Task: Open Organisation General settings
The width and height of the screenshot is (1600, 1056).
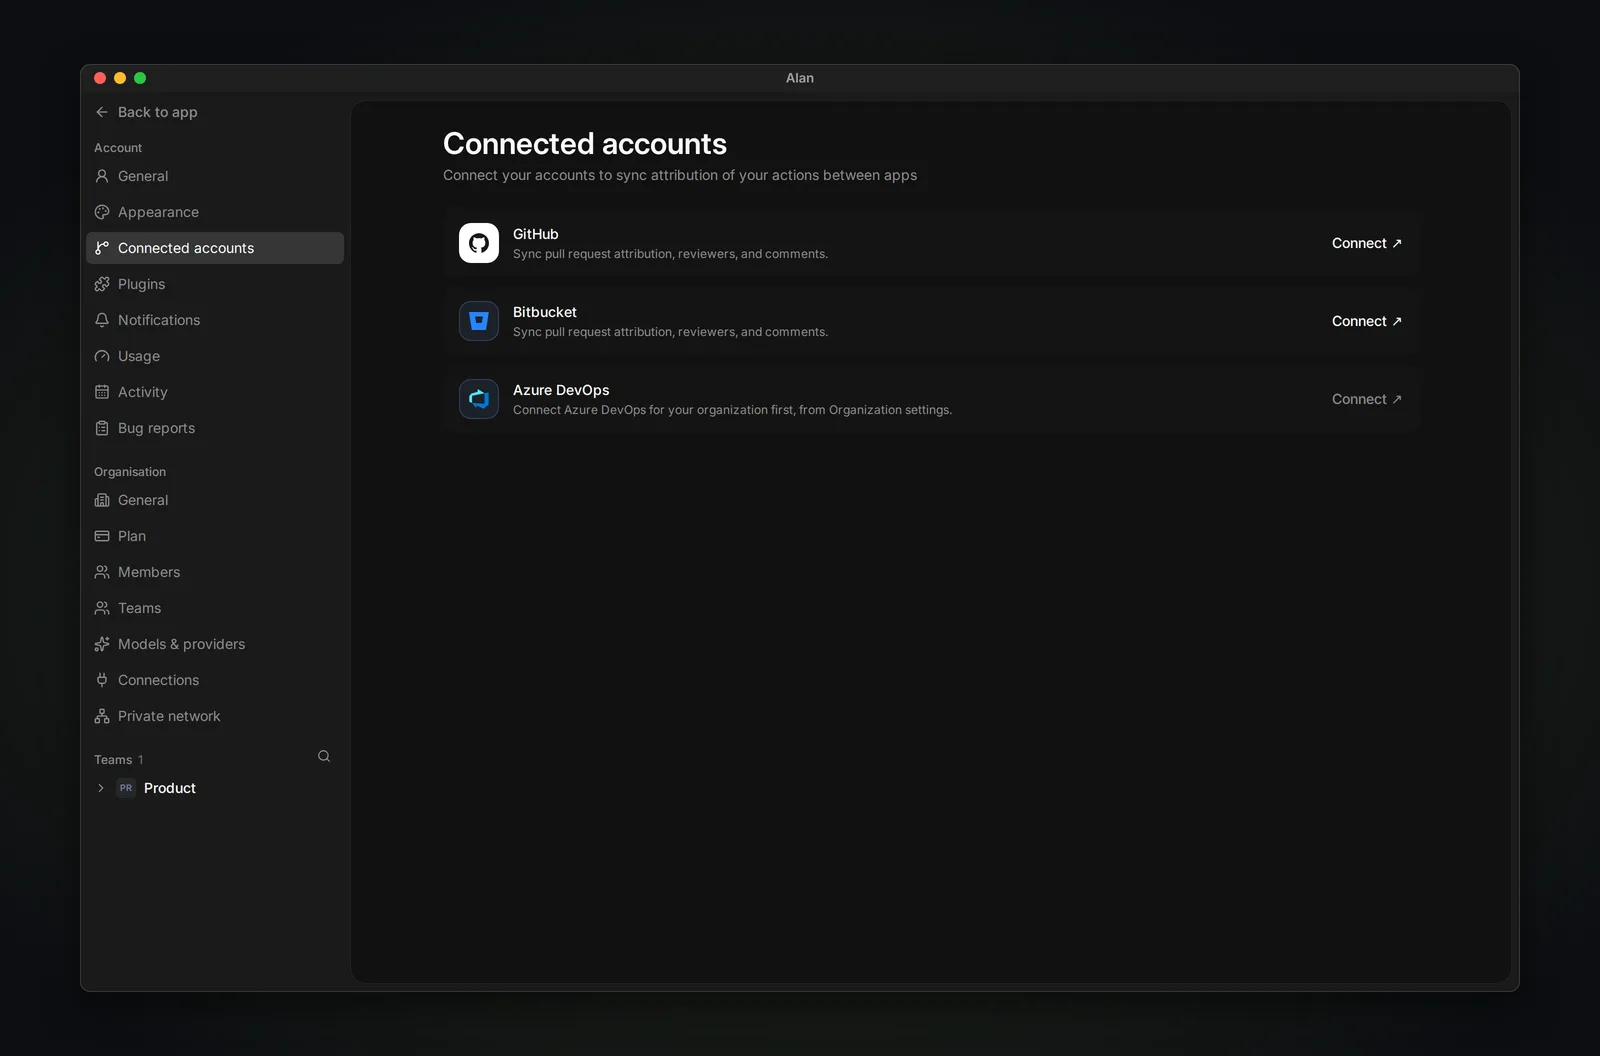Action: [215, 500]
